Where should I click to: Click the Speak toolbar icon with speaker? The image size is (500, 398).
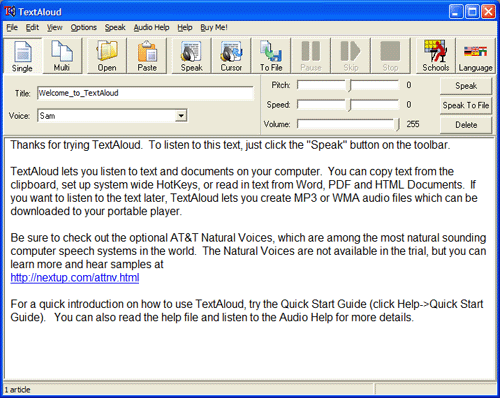pyautogui.click(x=191, y=56)
